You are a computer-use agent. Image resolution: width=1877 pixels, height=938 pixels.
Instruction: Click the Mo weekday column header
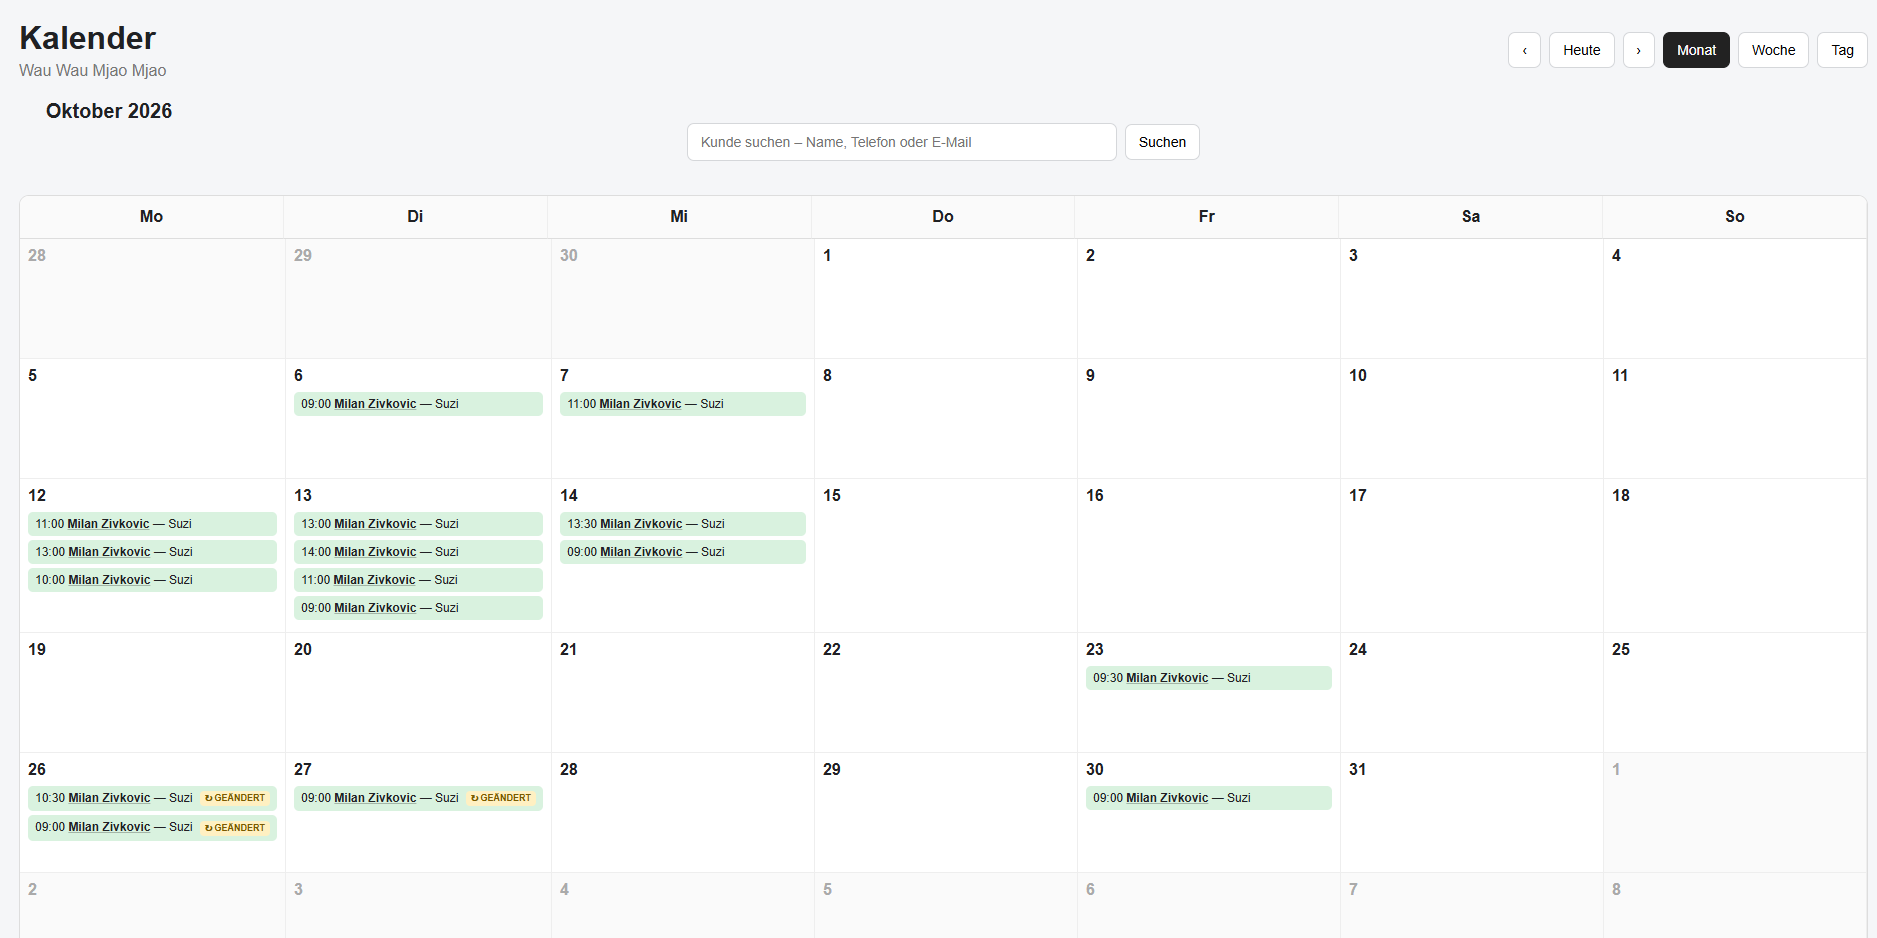[151, 216]
